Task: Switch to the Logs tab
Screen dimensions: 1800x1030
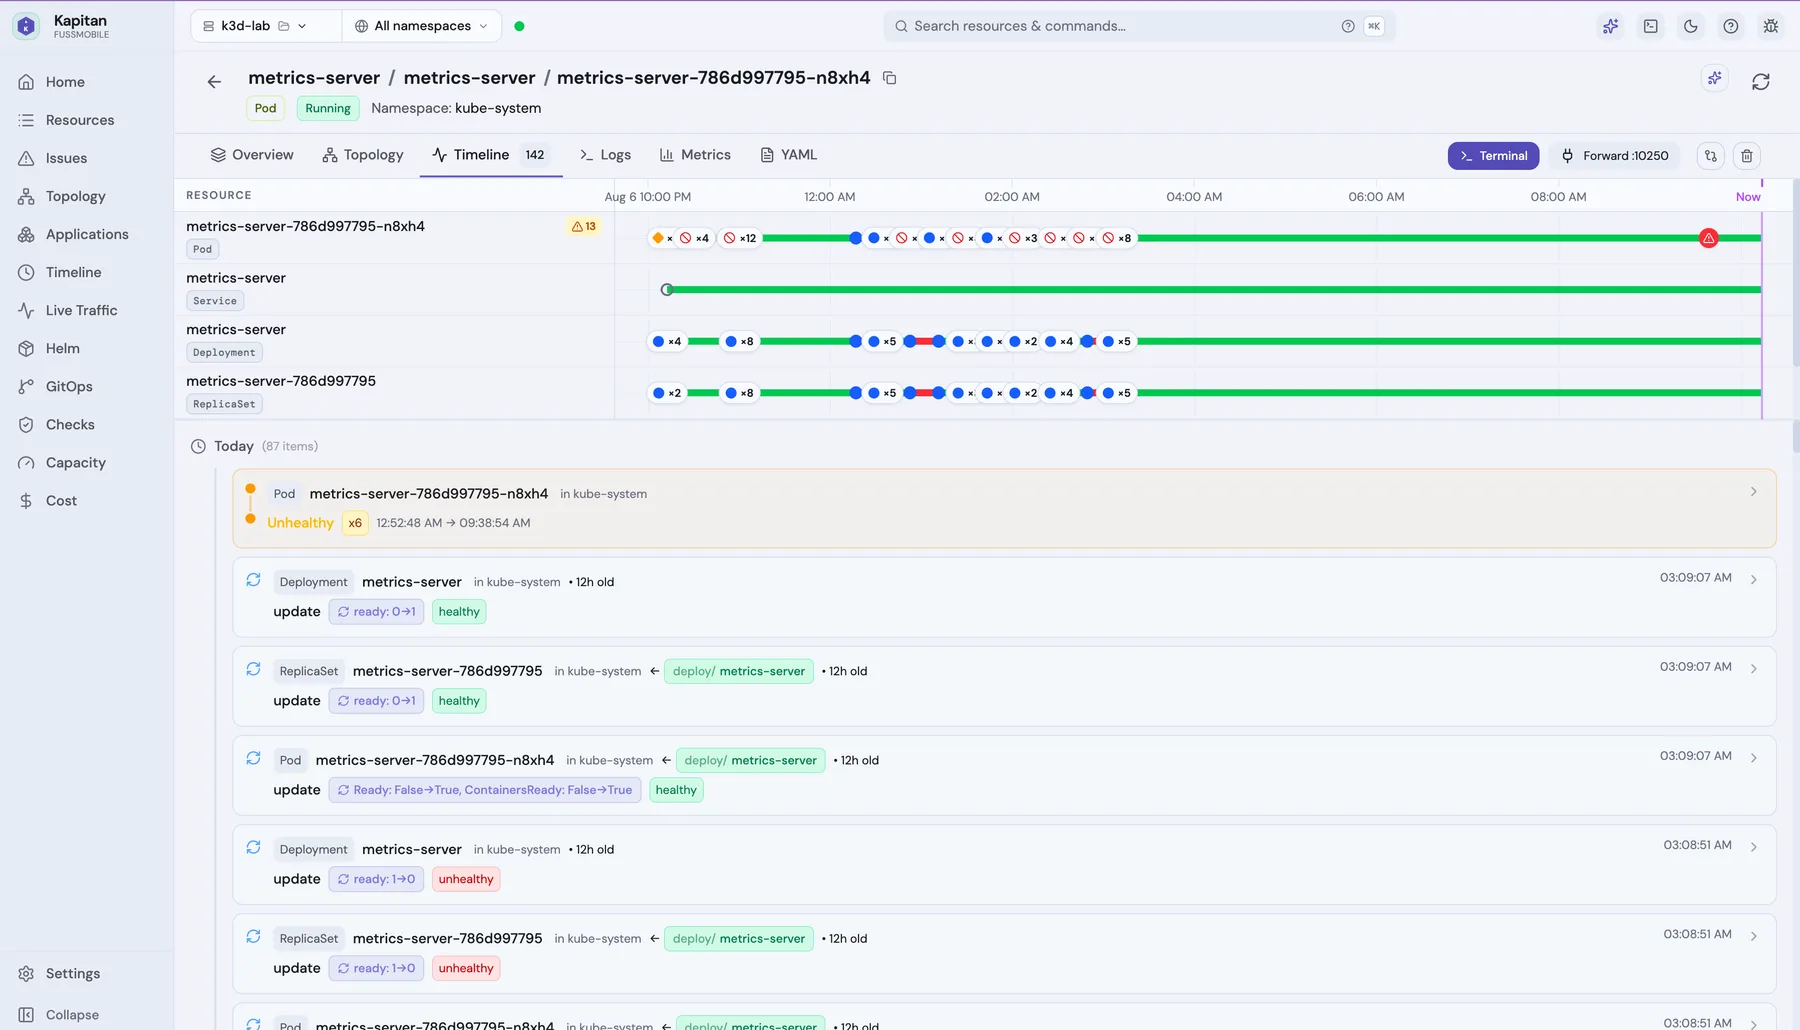Action: tap(605, 155)
